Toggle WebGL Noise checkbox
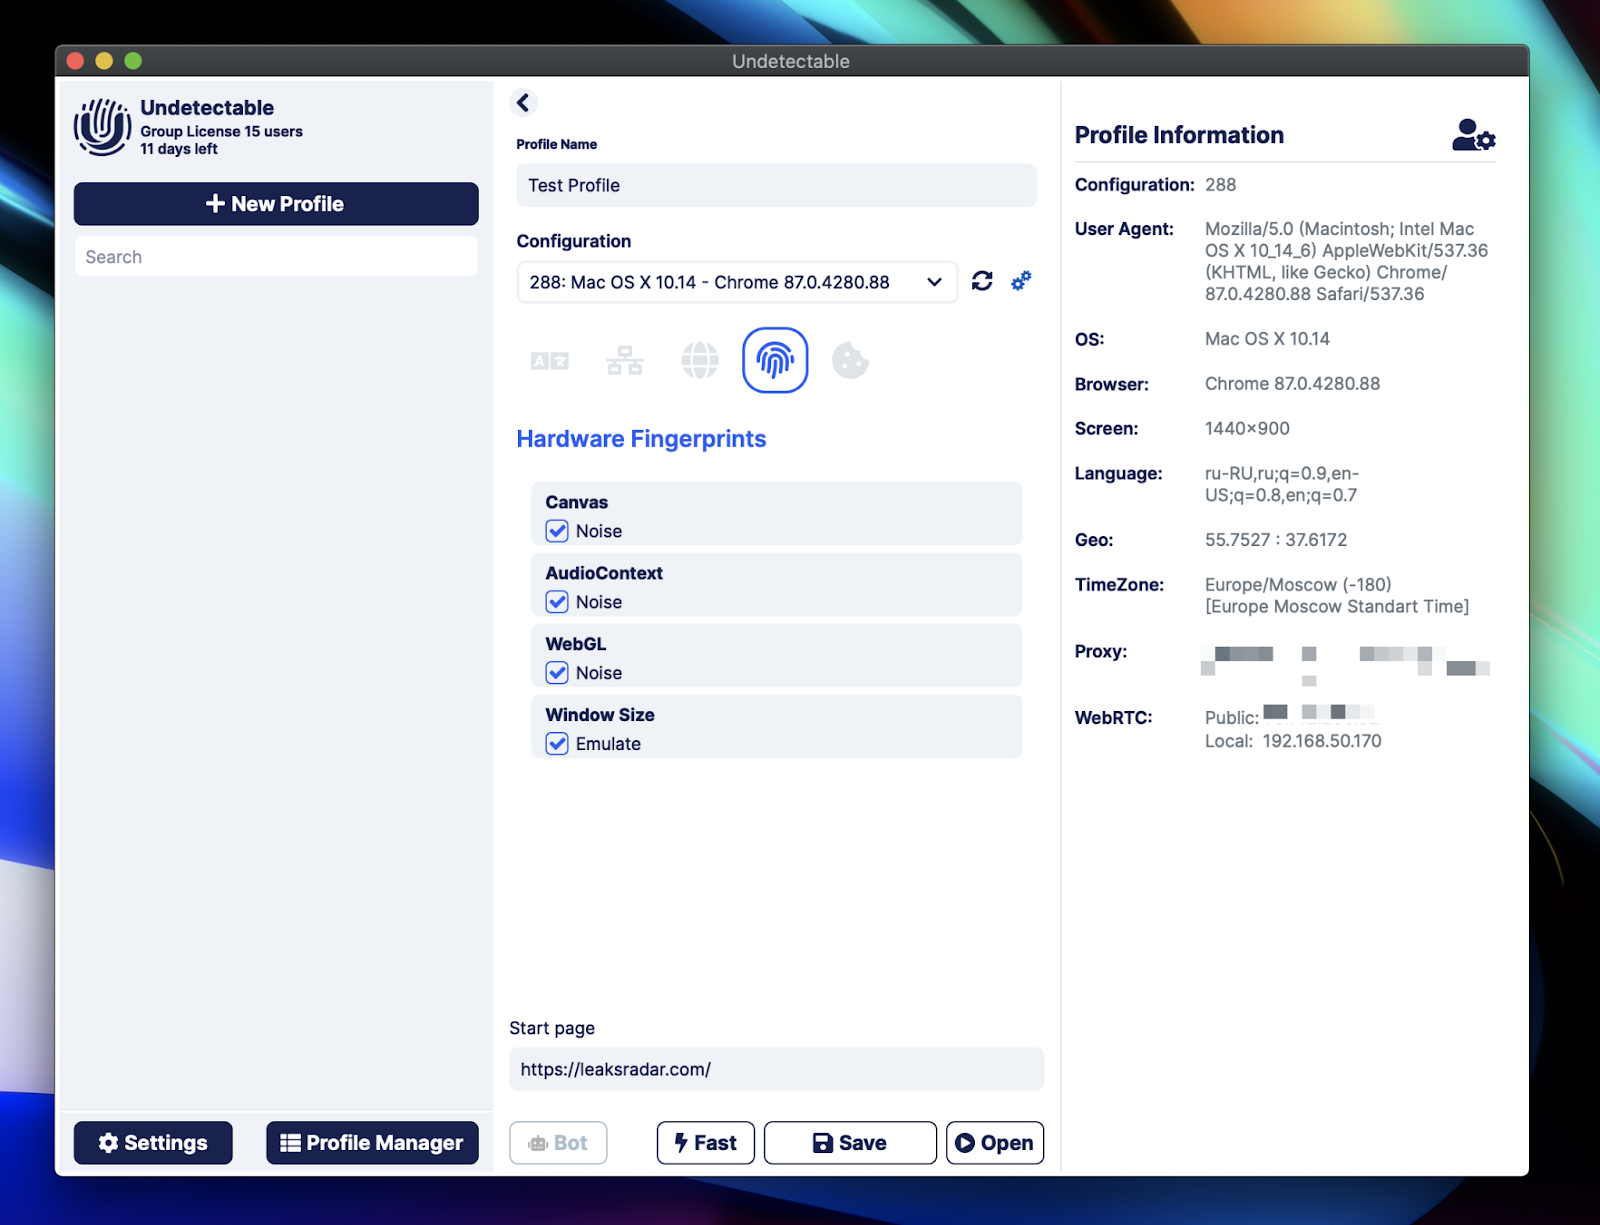Screen dimensions: 1600x1225 point(557,673)
